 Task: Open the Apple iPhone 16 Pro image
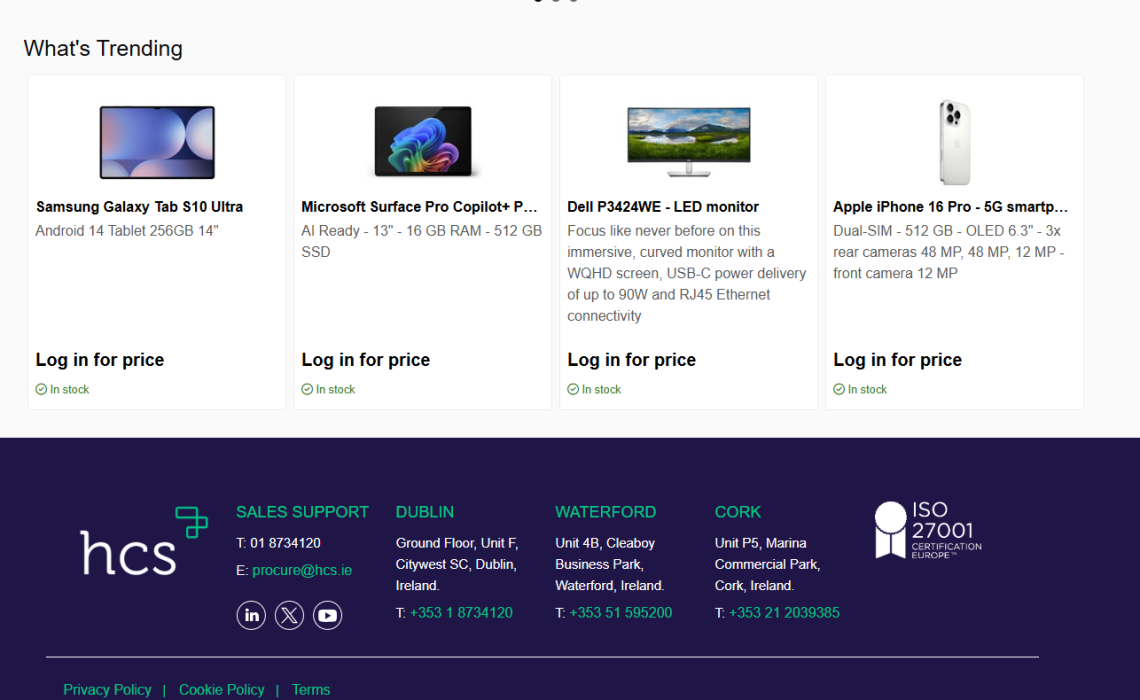coord(954,142)
